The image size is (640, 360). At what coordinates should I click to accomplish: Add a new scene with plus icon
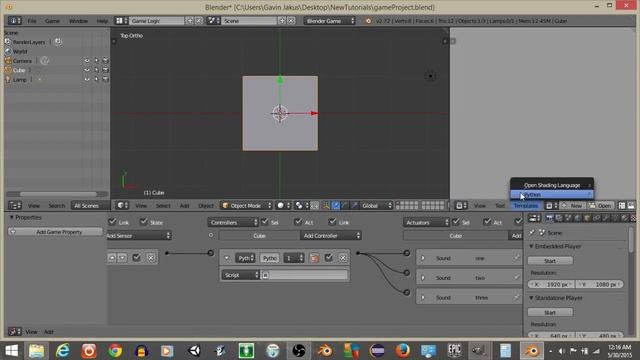pyautogui.click(x=282, y=20)
